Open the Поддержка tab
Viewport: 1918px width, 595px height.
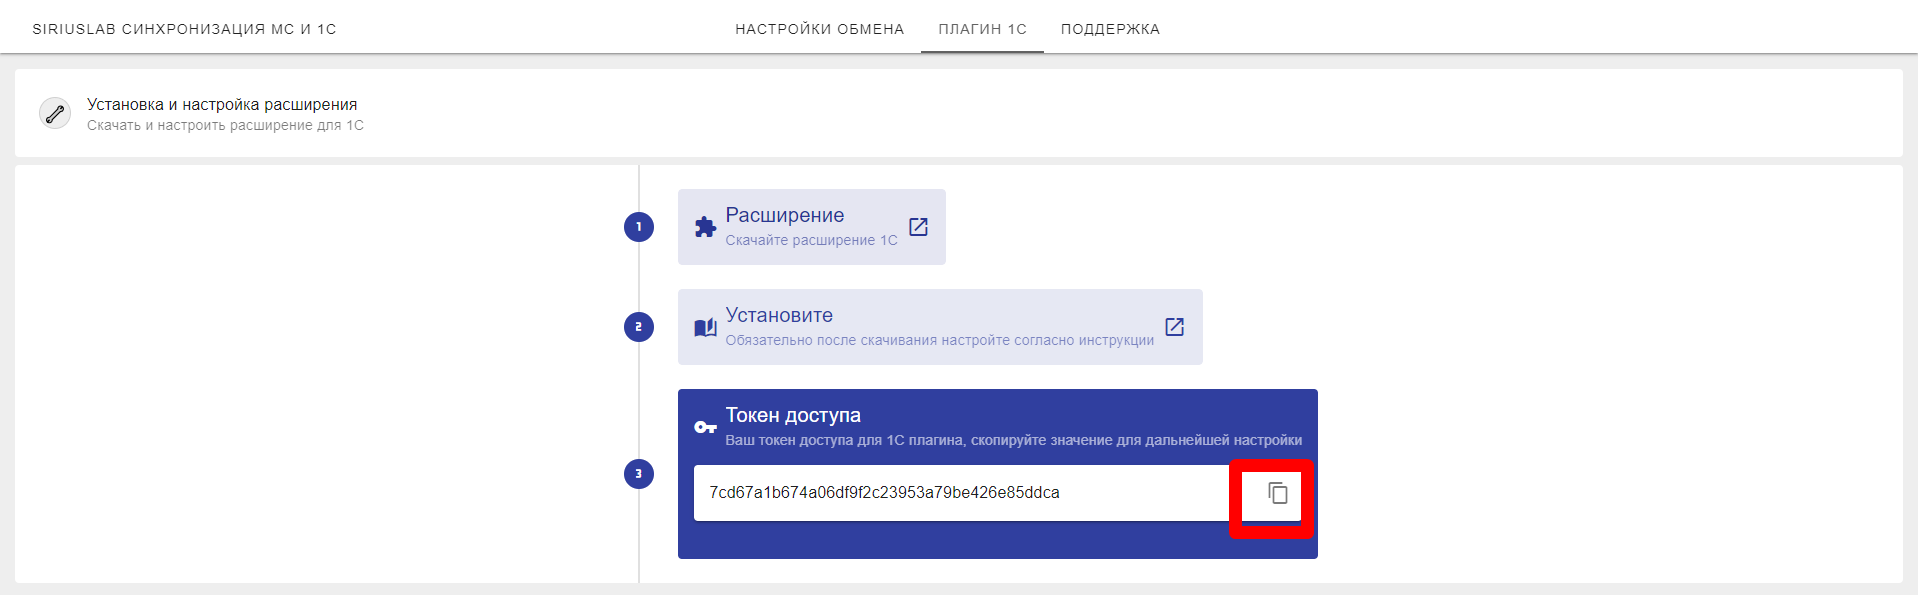[x=1110, y=29]
